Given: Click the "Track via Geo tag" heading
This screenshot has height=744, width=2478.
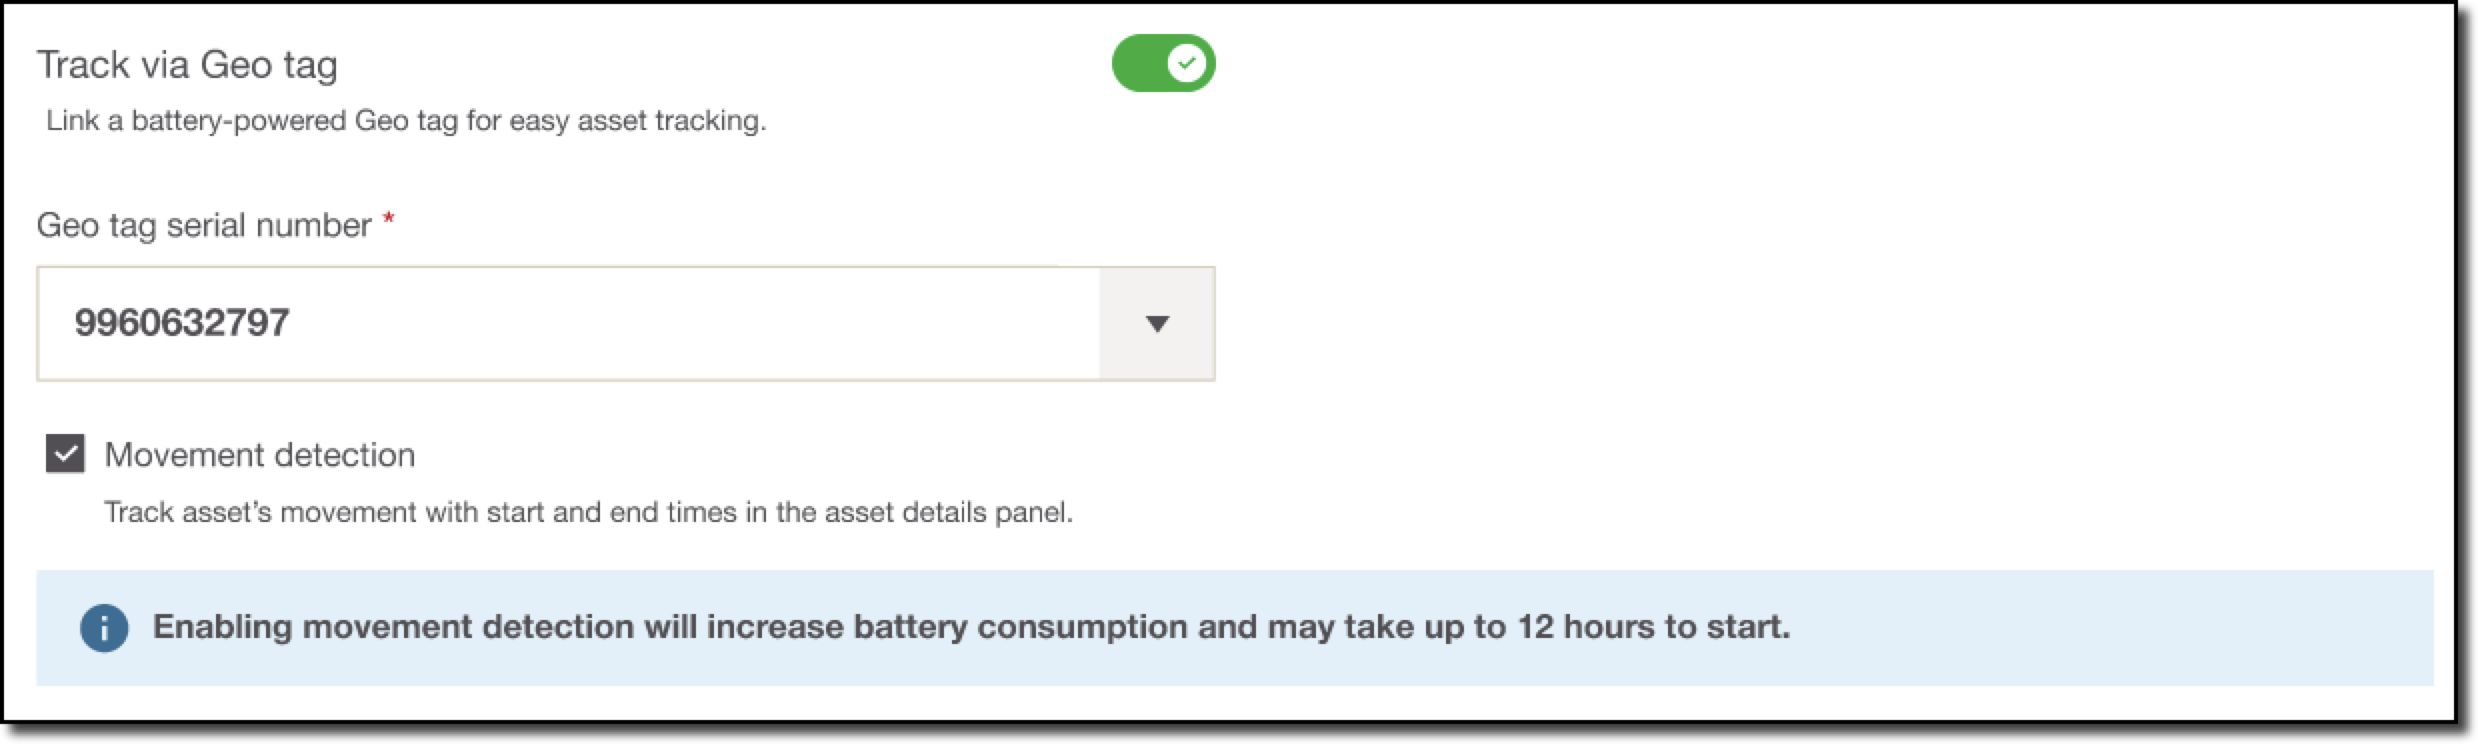Looking at the screenshot, I should pyautogui.click(x=187, y=65).
